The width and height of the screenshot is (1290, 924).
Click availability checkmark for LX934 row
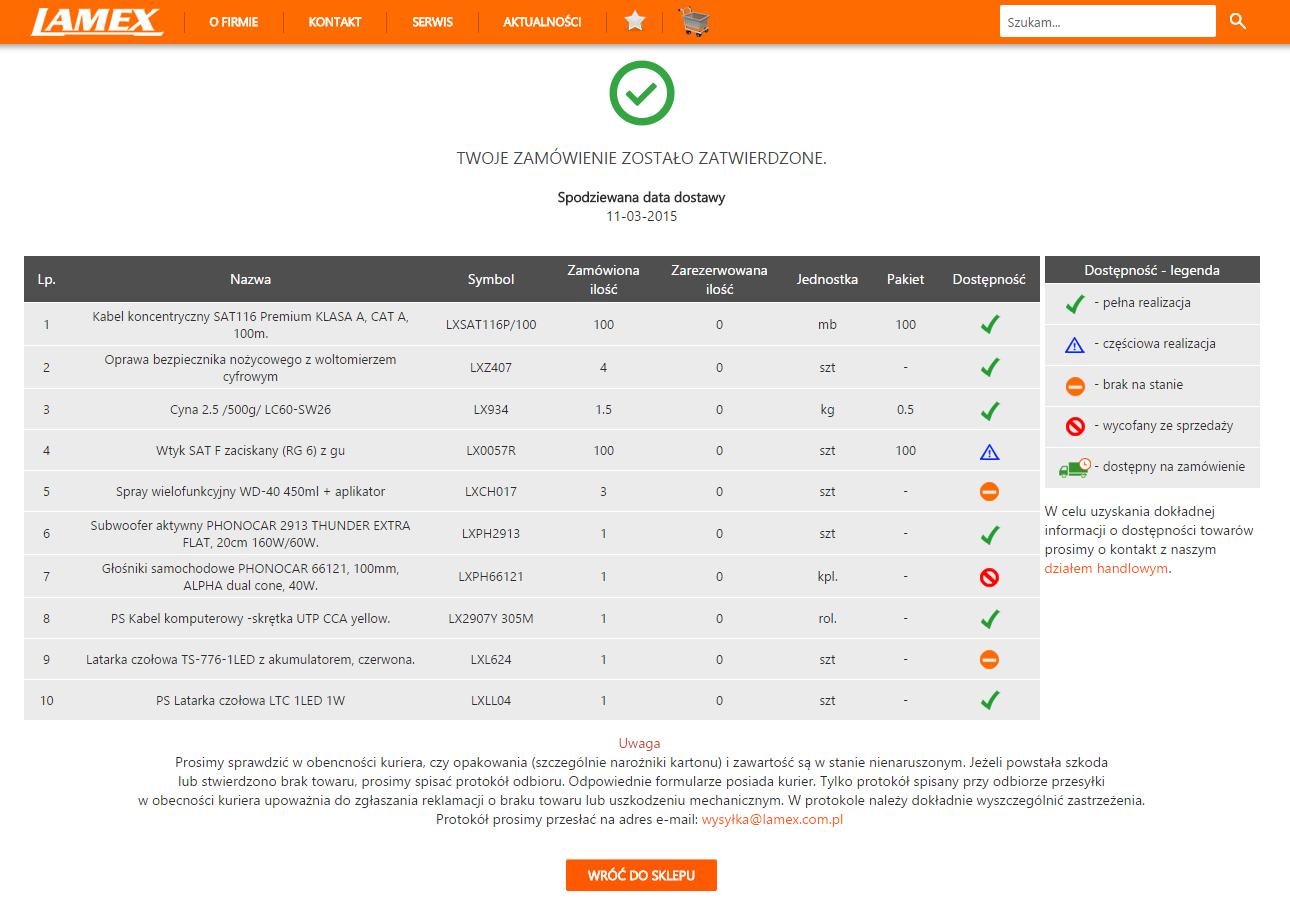989,410
